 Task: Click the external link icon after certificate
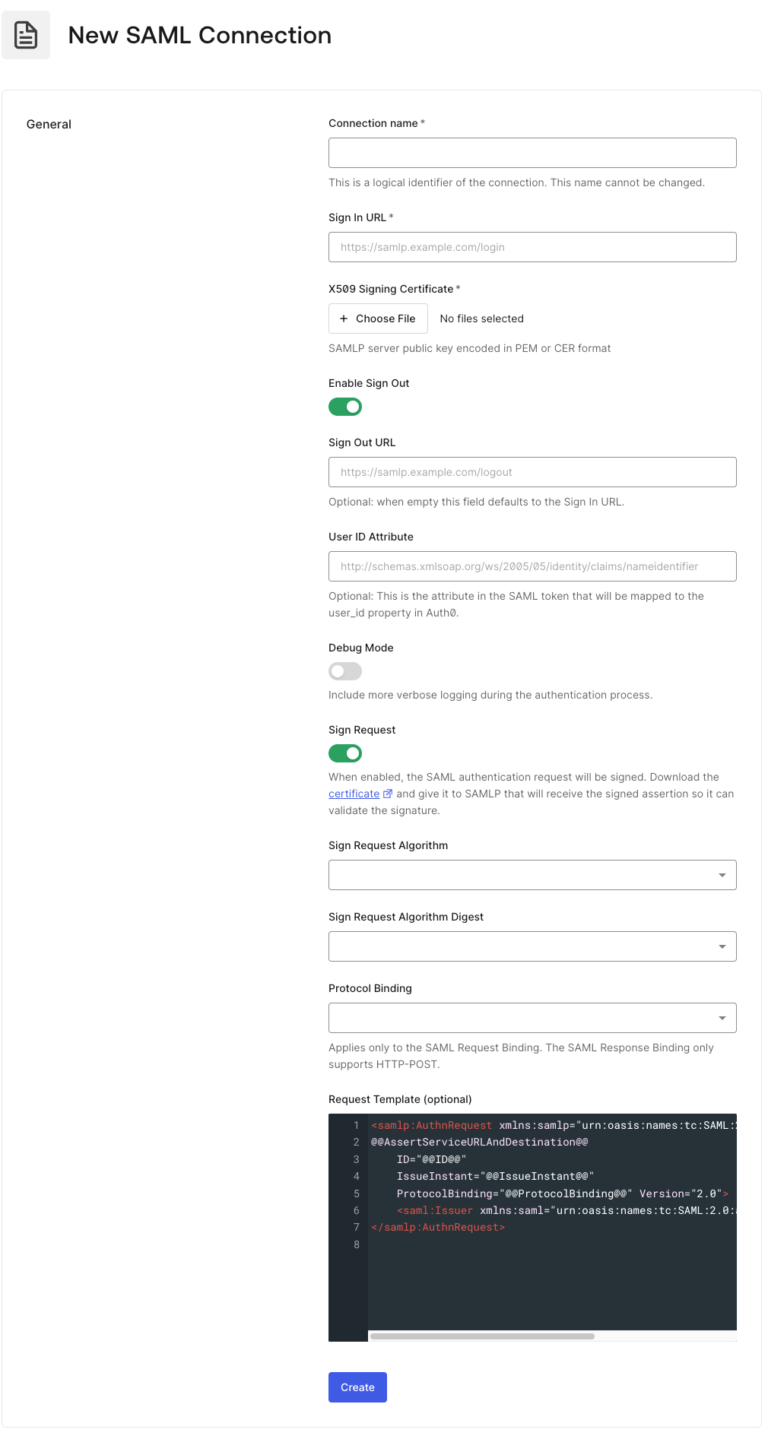(386, 793)
